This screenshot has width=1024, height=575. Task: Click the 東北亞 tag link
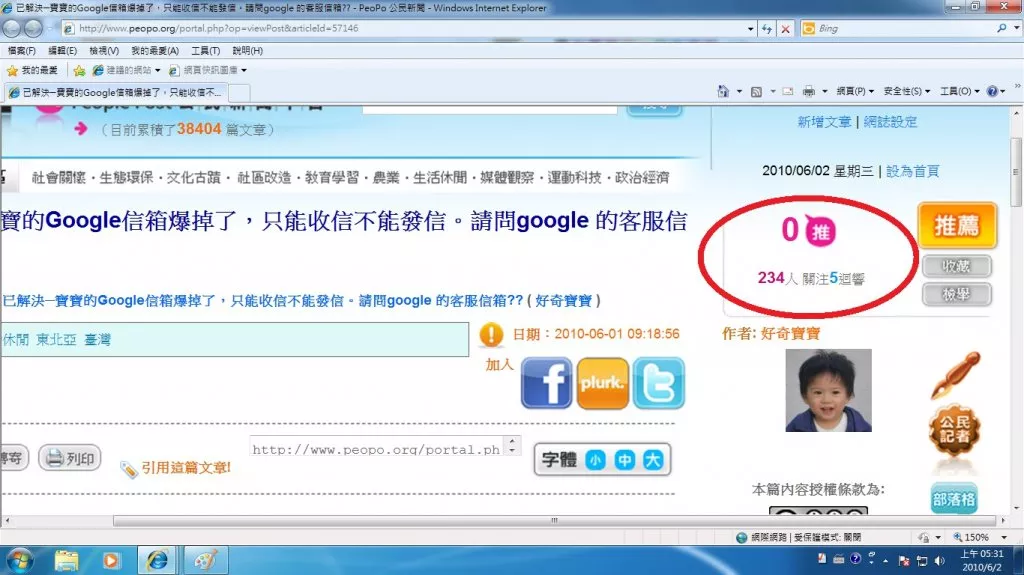coord(56,340)
